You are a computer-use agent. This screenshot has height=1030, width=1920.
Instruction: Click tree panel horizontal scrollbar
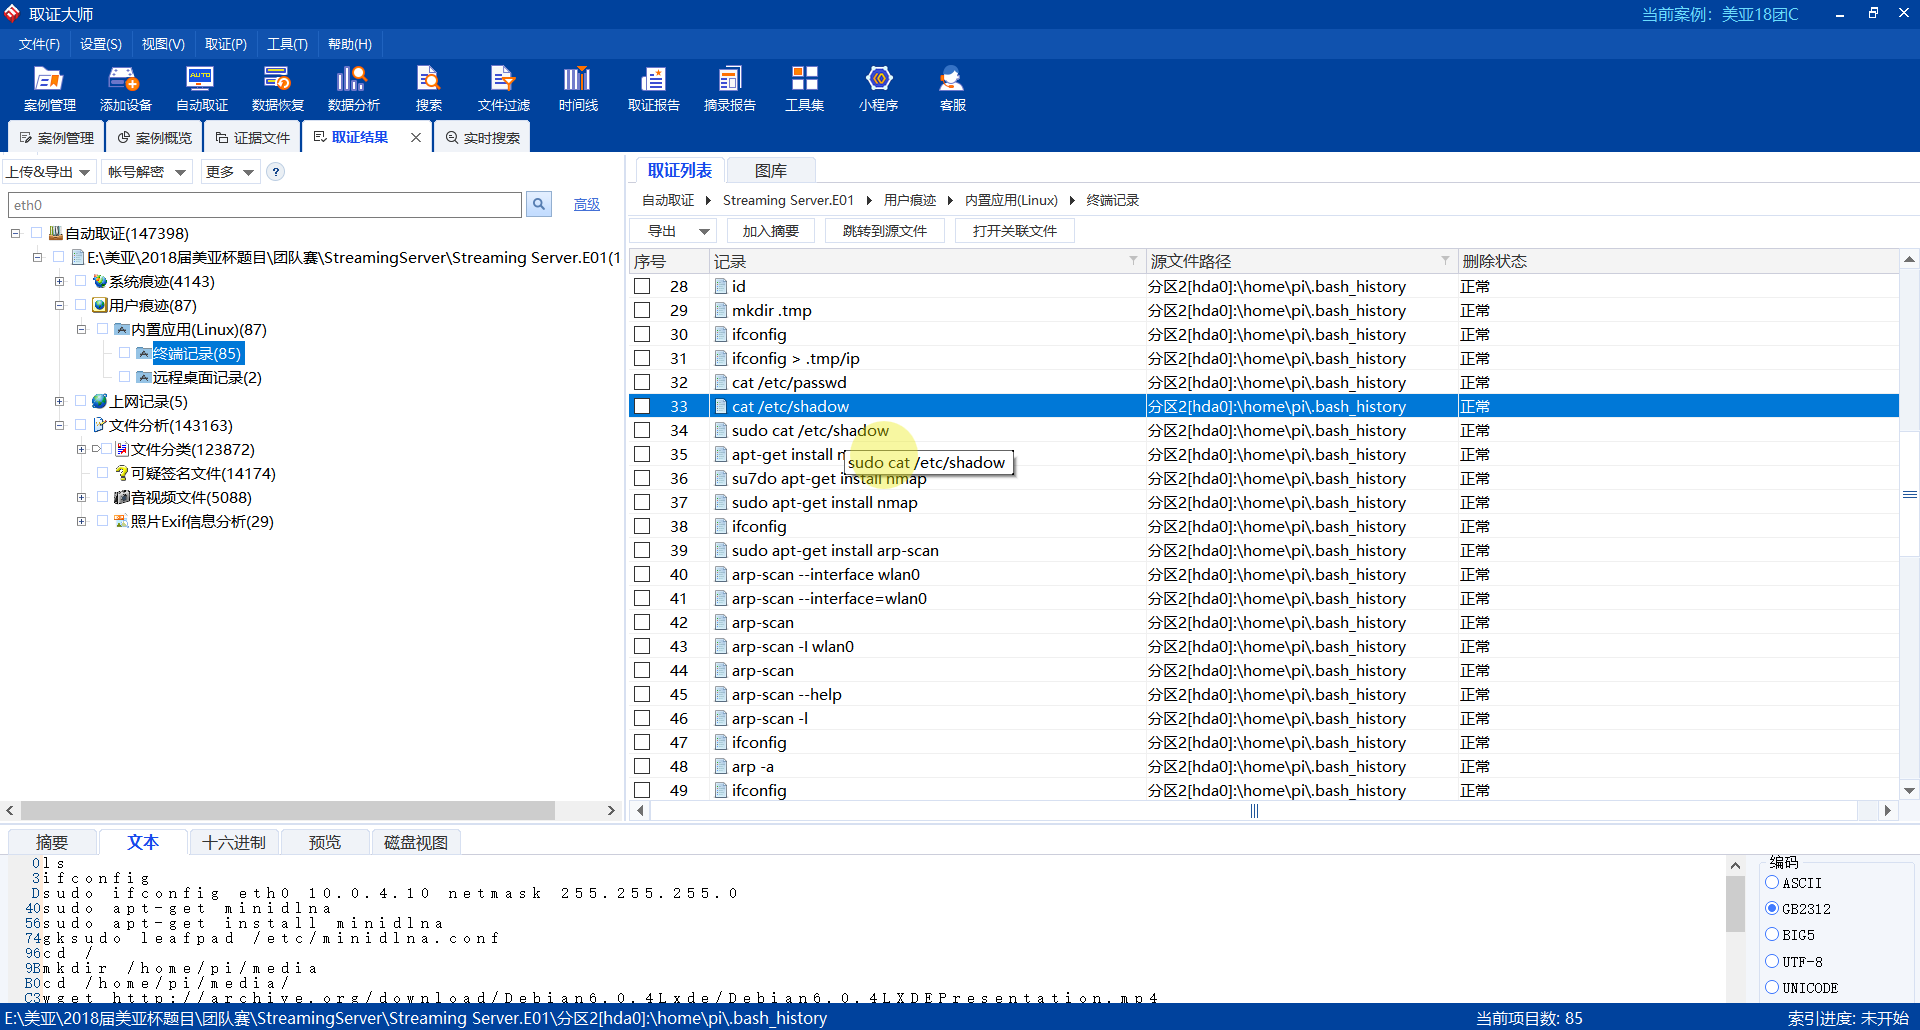click(x=288, y=810)
